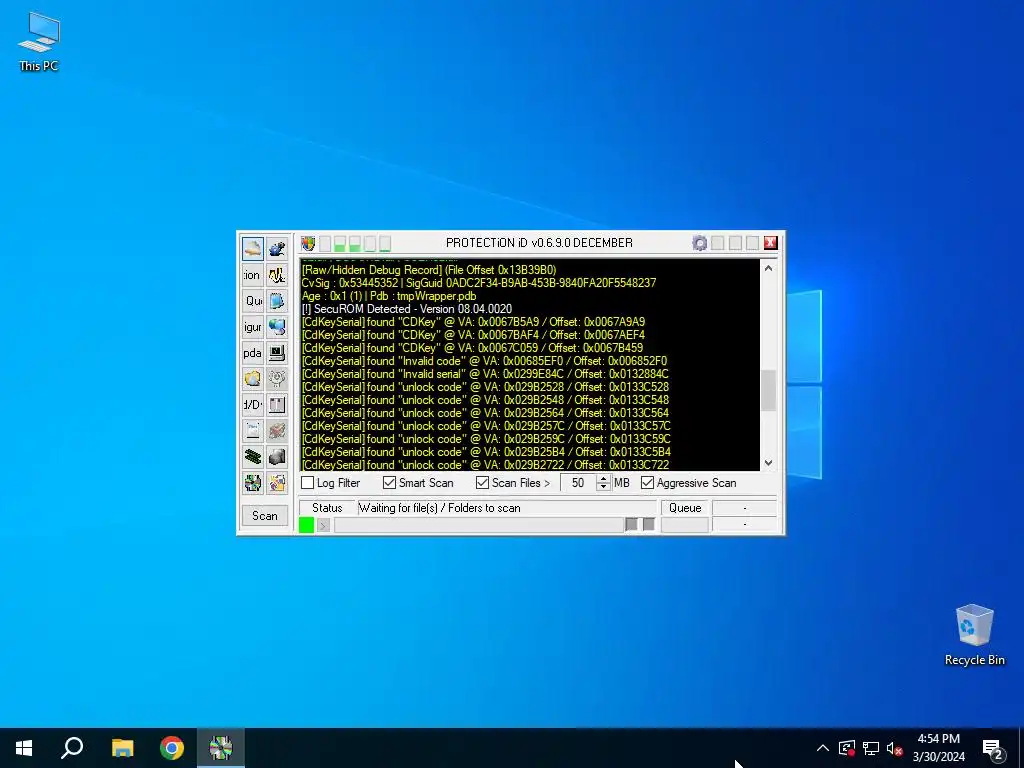Select the blue document sheet icon
1024x768 pixels.
pyautogui.click(x=277, y=301)
